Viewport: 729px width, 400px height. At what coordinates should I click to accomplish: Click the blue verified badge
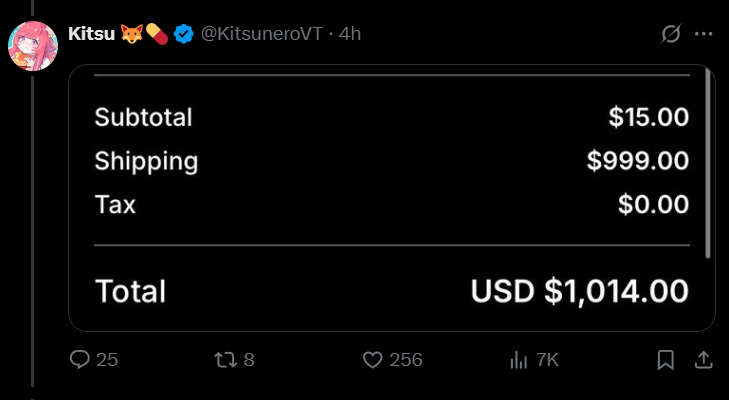click(184, 34)
